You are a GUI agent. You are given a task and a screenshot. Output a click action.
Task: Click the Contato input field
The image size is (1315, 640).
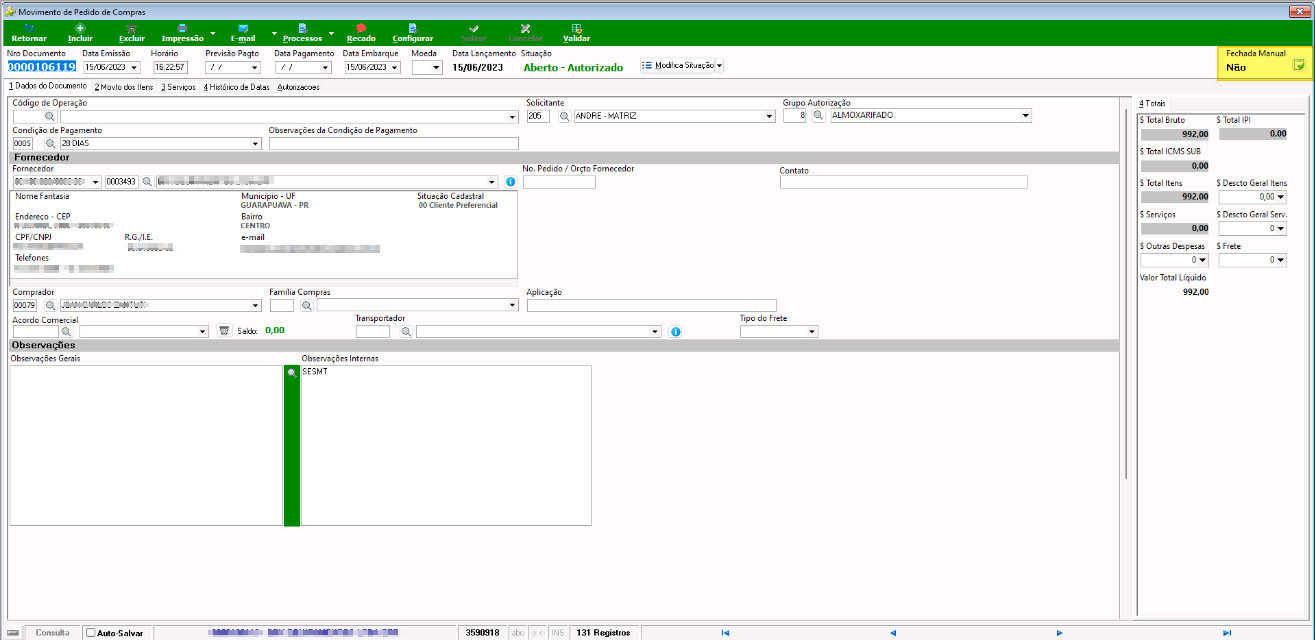(x=904, y=182)
